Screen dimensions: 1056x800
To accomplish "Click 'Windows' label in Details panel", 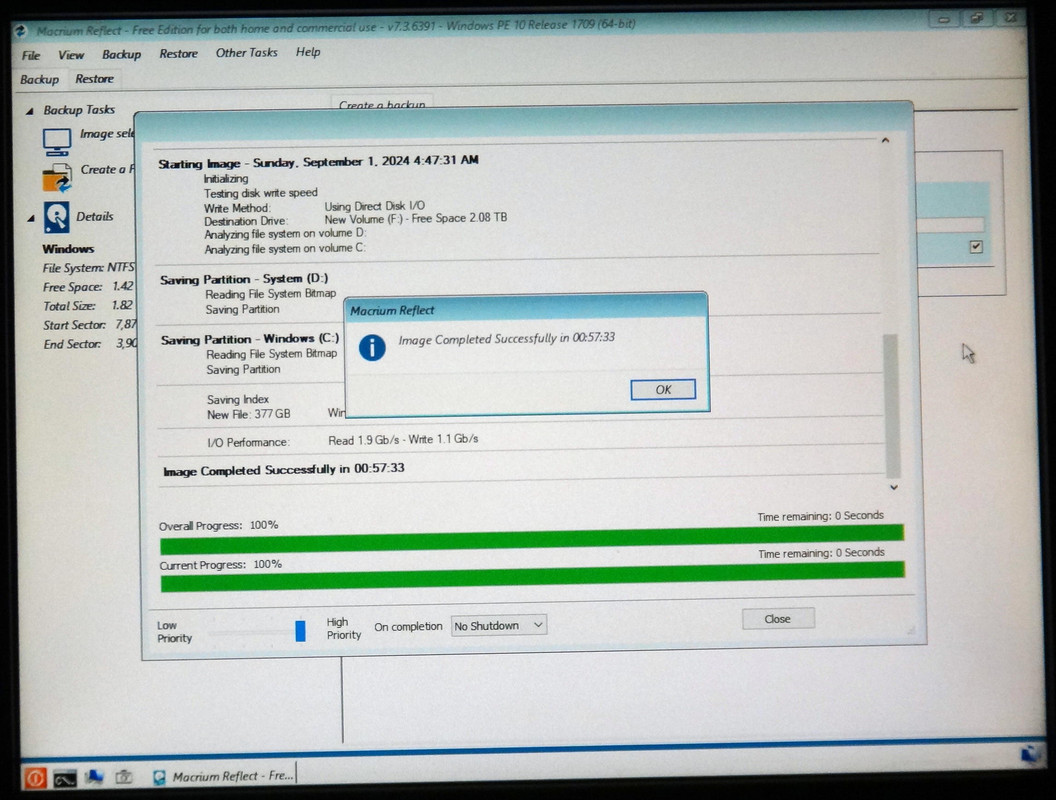I will pyautogui.click(x=68, y=249).
